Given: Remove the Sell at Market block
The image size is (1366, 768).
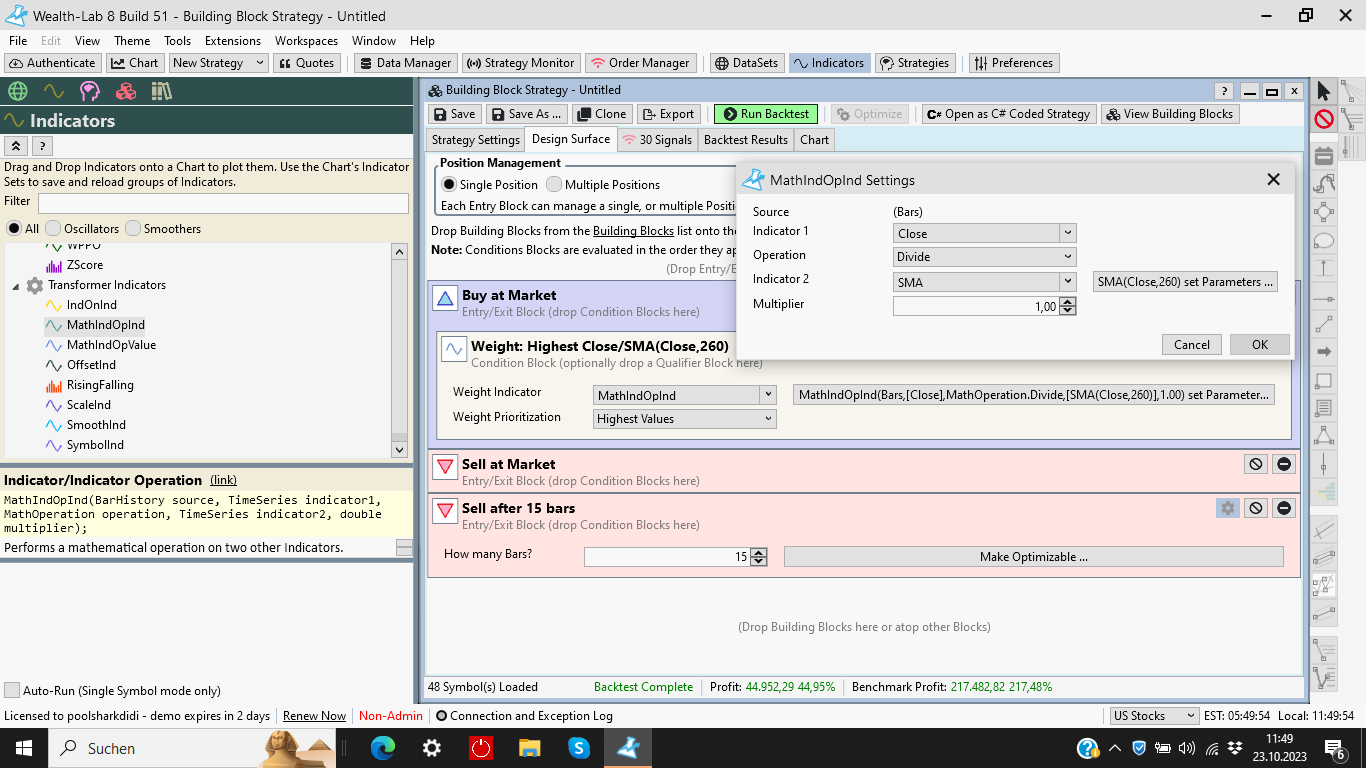Looking at the screenshot, I should [1284, 464].
